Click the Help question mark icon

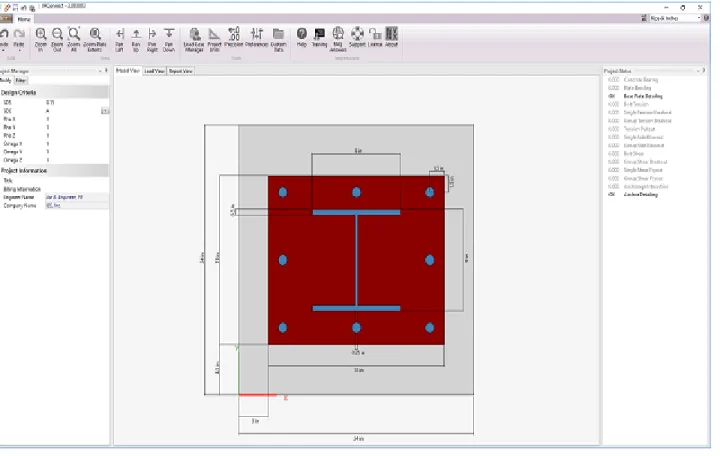point(302,34)
